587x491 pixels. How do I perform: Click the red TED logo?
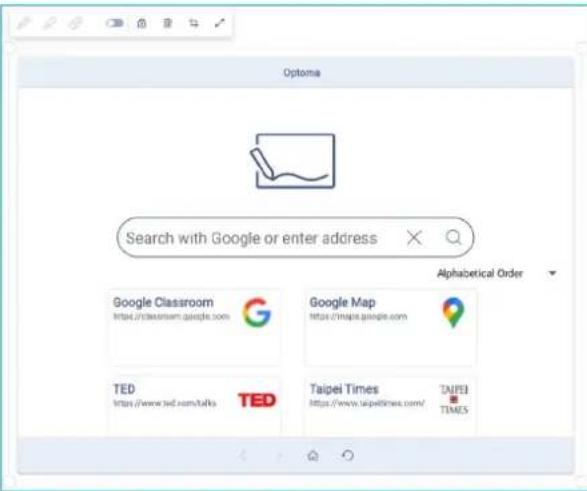pyautogui.click(x=257, y=400)
